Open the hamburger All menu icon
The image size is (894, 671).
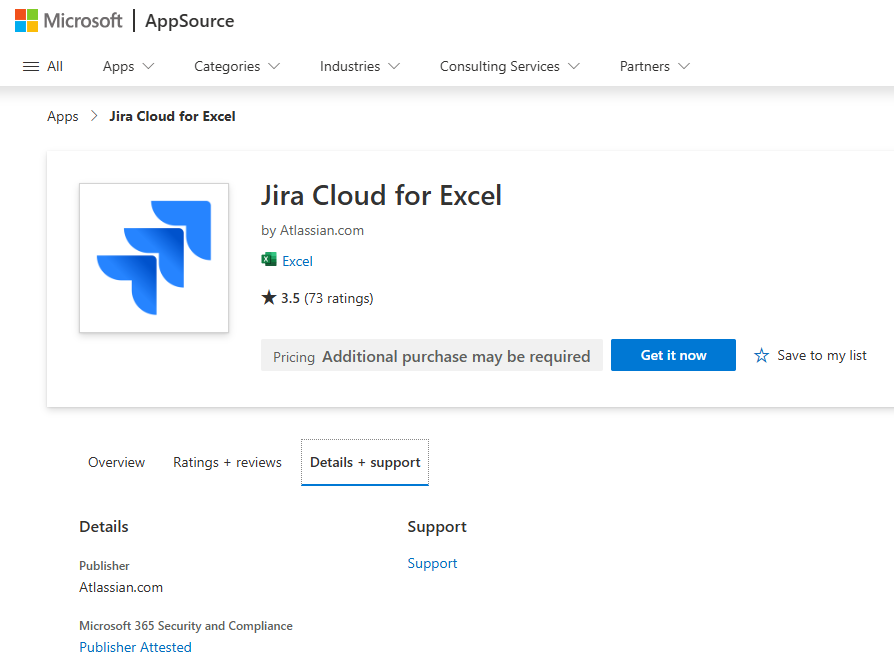(x=31, y=66)
